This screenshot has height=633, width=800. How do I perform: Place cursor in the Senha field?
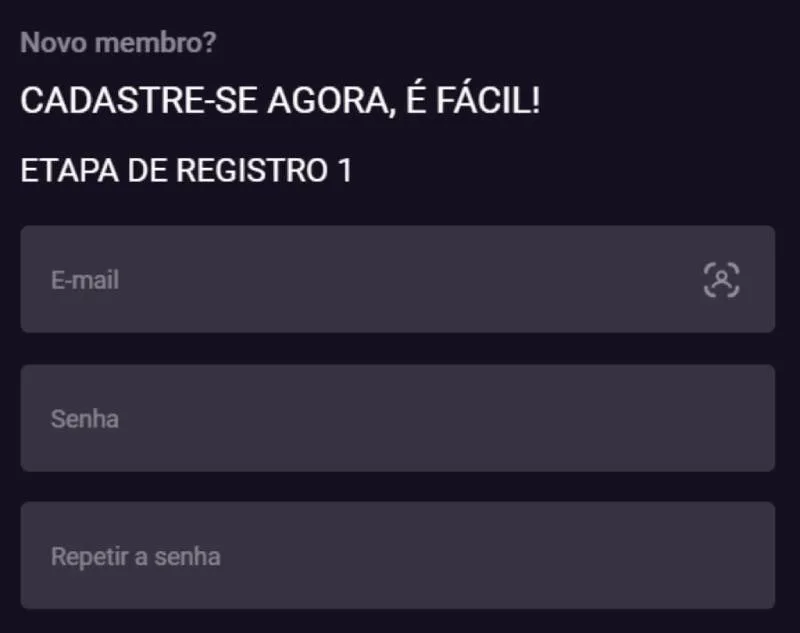click(350, 418)
